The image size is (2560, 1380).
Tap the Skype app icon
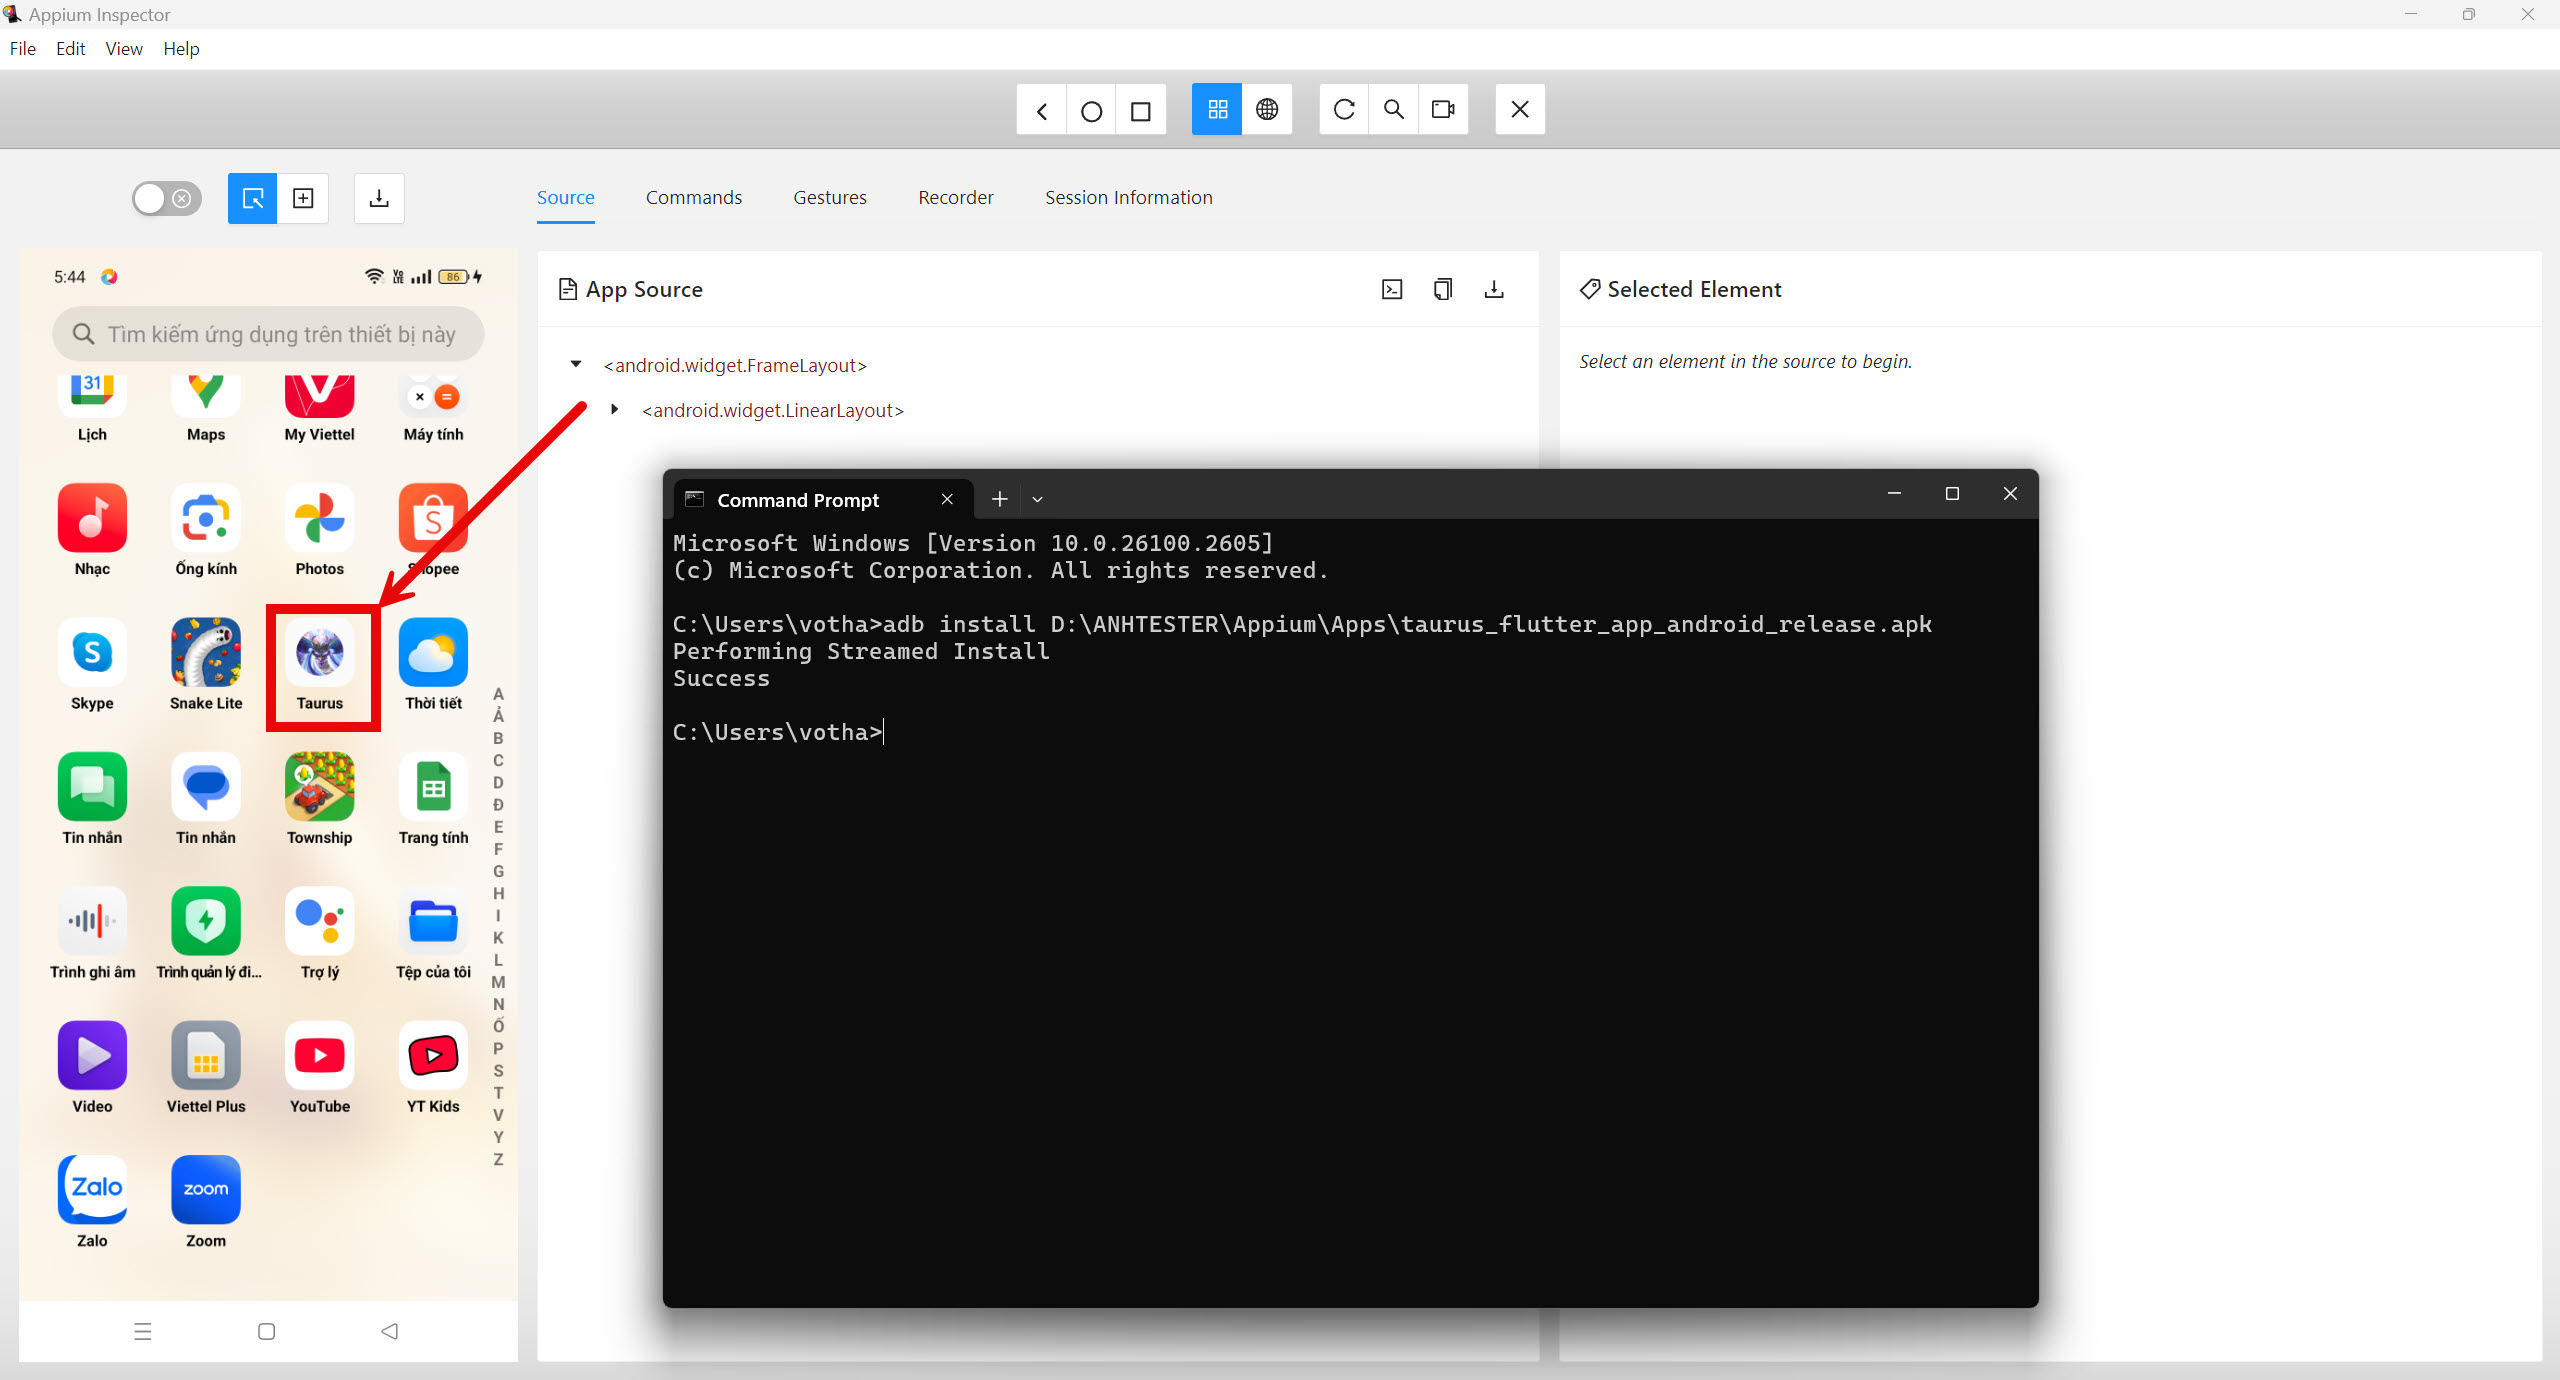[x=92, y=653]
